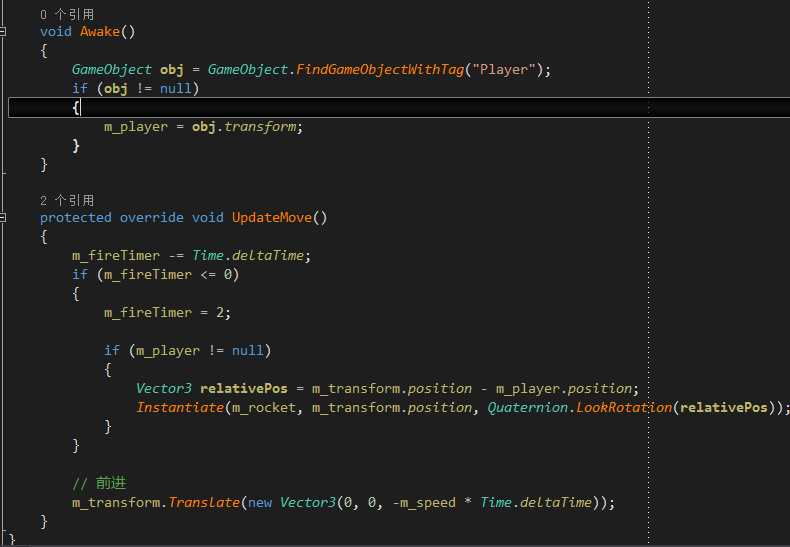This screenshot has height=547, width=790.
Task: Click 'transform' in obj.transform assignment
Action: (260, 126)
